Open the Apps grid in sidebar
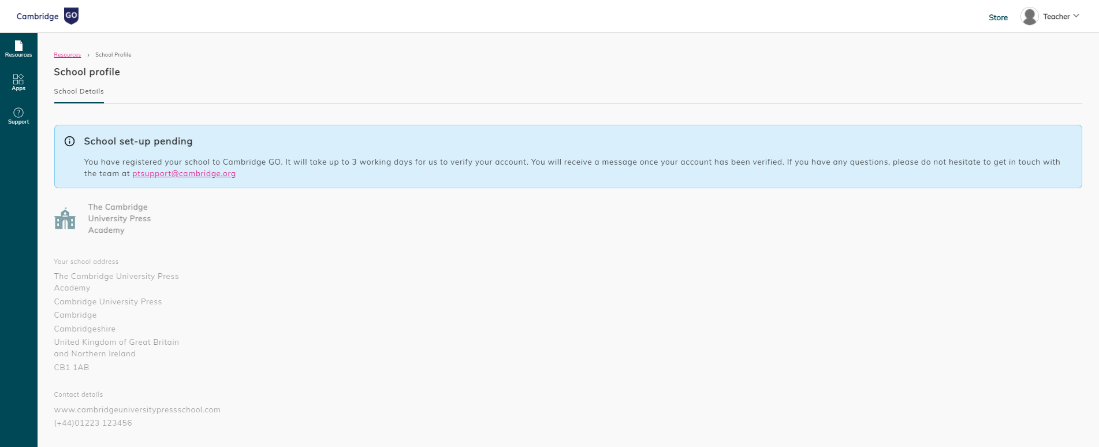The width and height of the screenshot is (1099, 447). tap(18, 81)
